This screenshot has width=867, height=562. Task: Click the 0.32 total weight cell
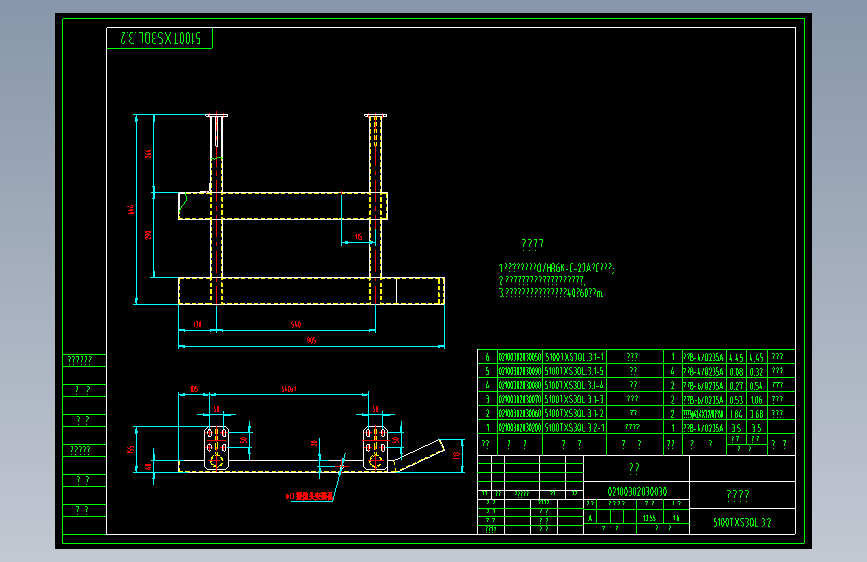click(x=756, y=371)
